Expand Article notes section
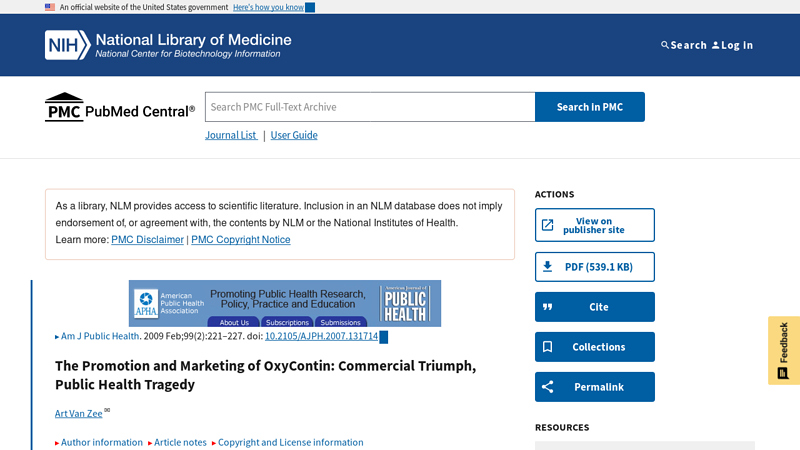The width and height of the screenshot is (800, 450). pyautogui.click(x=177, y=442)
